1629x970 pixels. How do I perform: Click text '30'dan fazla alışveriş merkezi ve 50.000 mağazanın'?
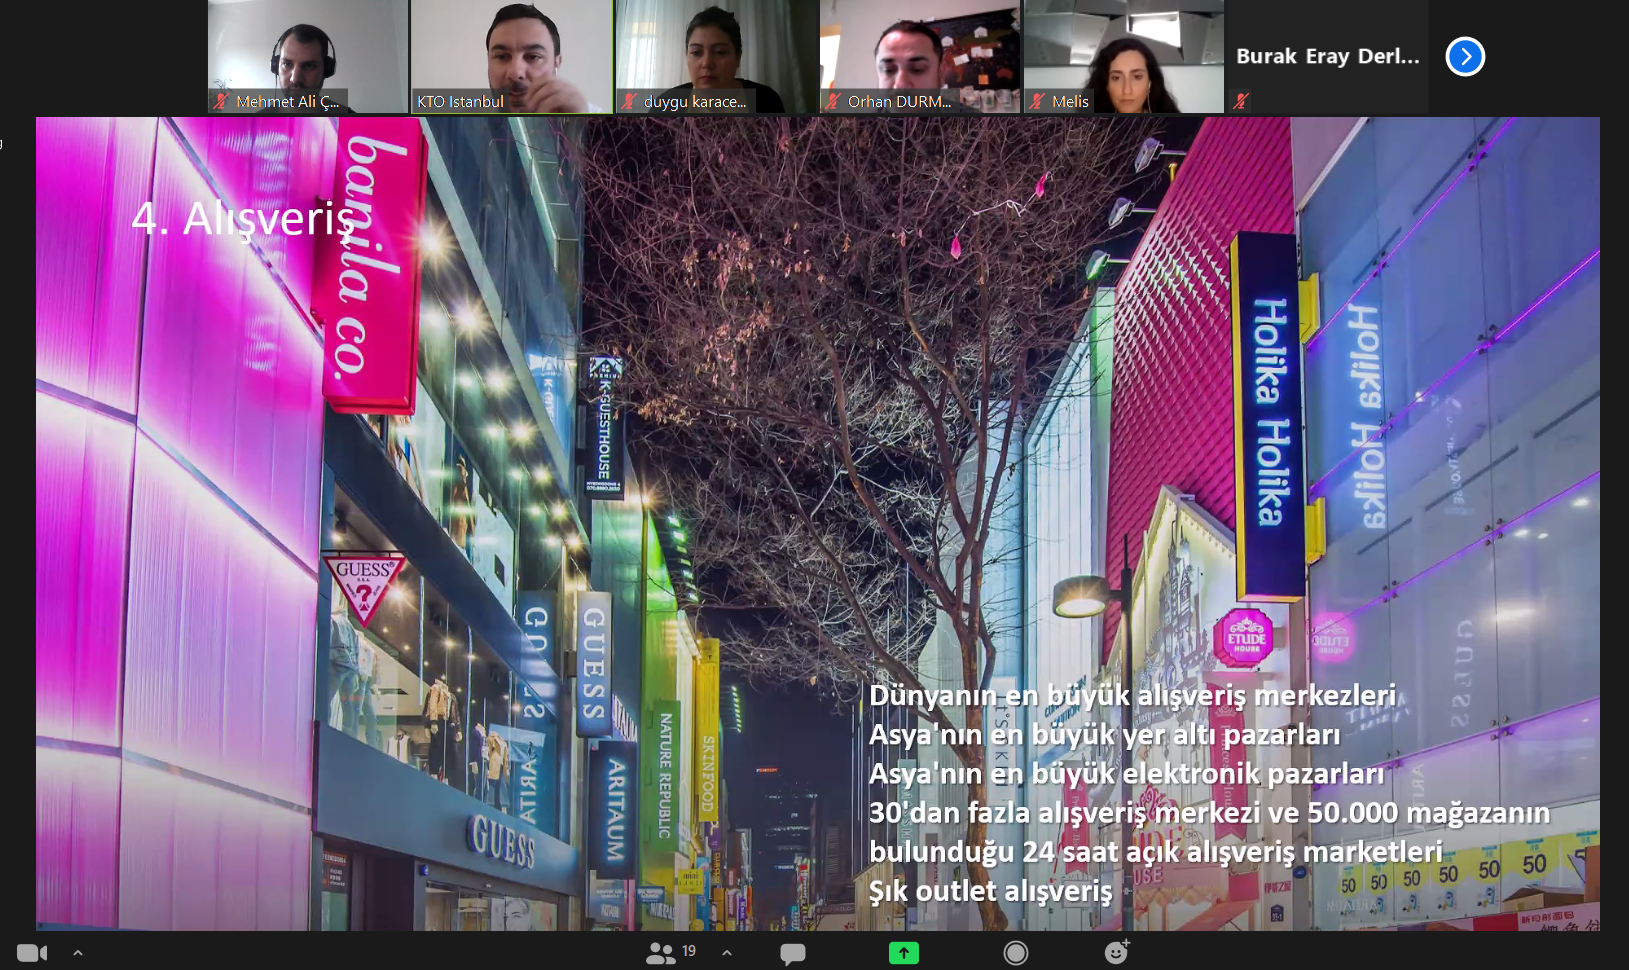point(1209,812)
